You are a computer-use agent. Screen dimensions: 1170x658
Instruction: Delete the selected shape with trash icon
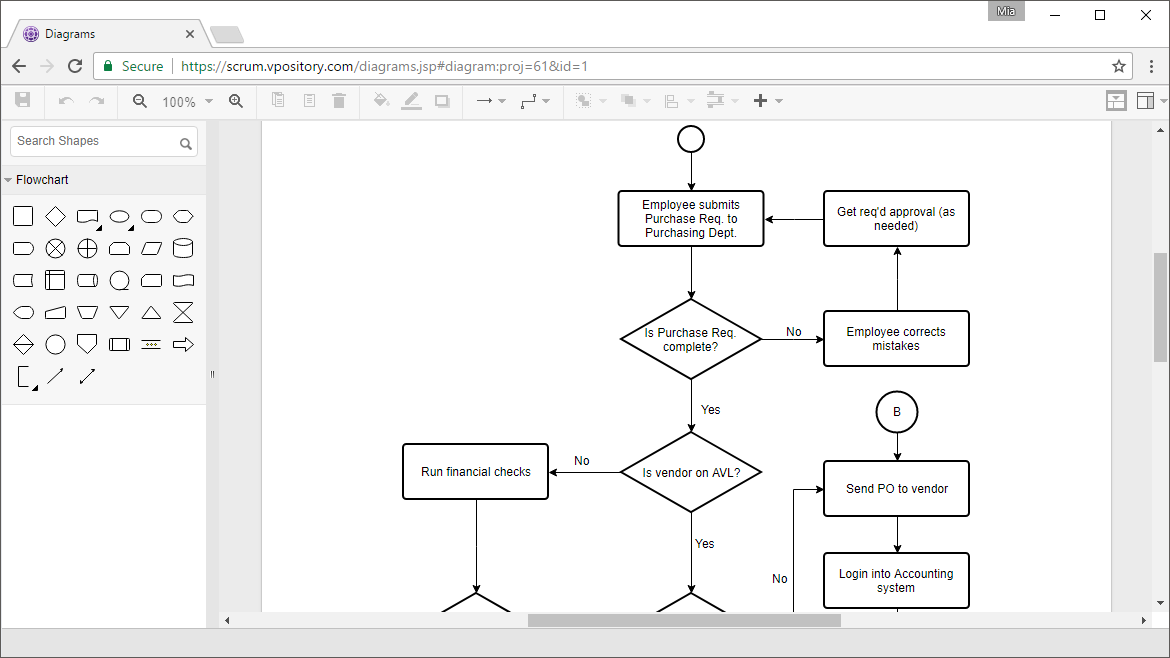339,100
